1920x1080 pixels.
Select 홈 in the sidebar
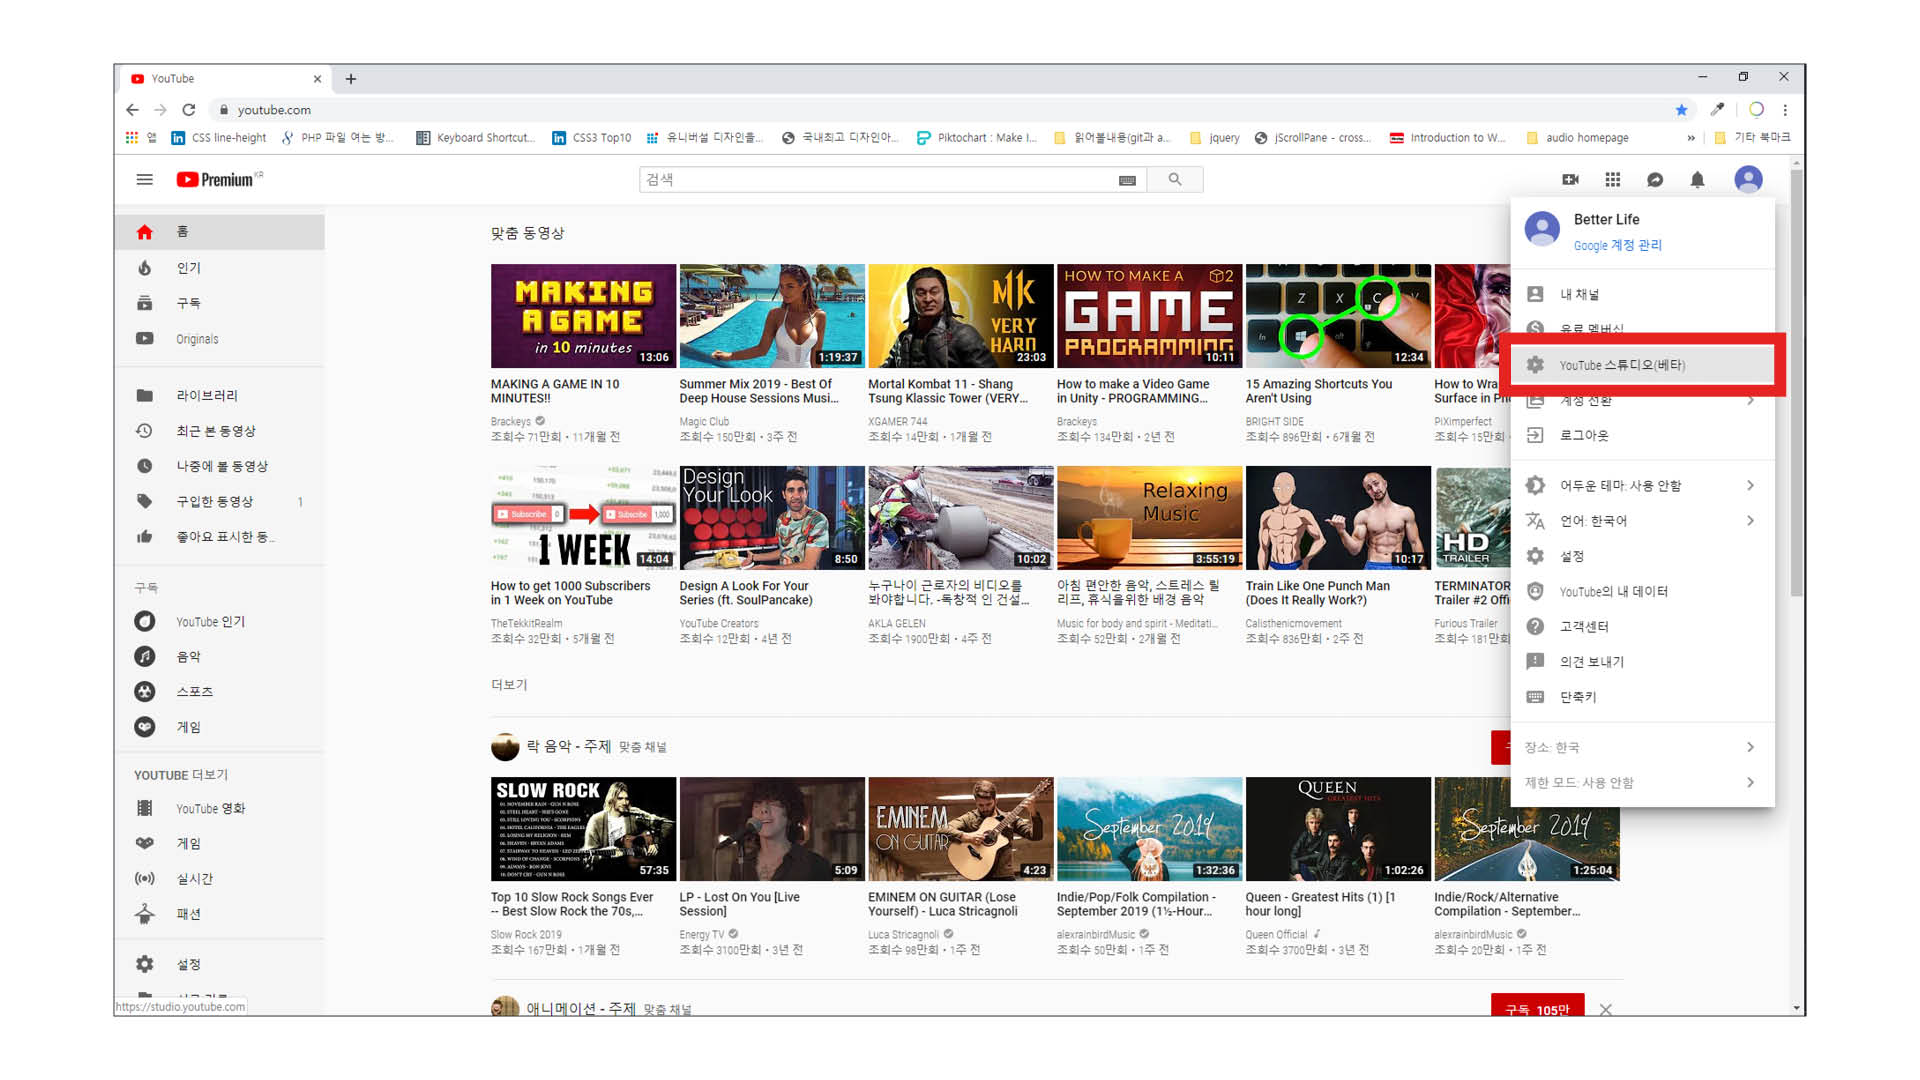coord(219,232)
